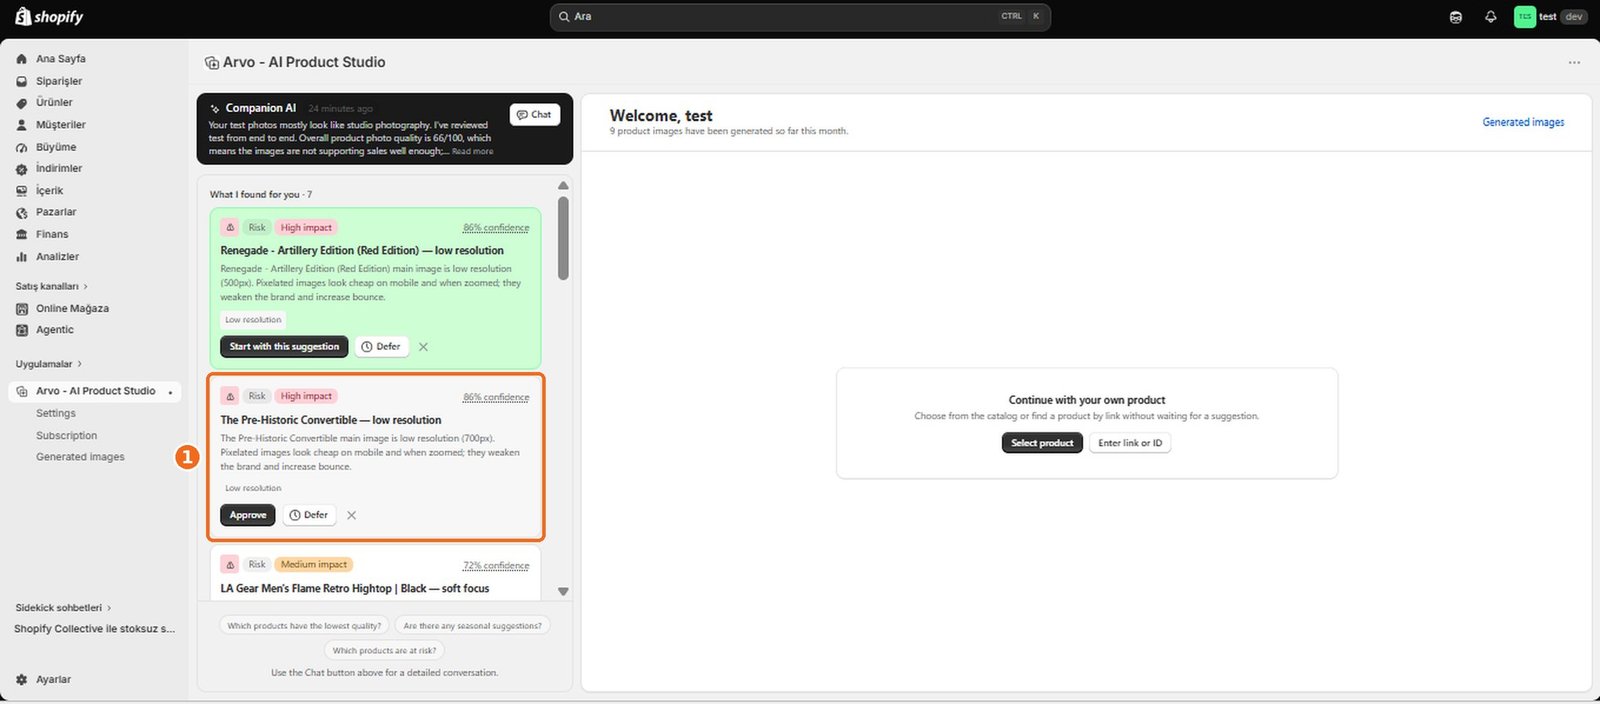Click 86% confidence on Pre-Historic card
Image resolution: width=1600 pixels, height=704 pixels.
pyautogui.click(x=496, y=397)
